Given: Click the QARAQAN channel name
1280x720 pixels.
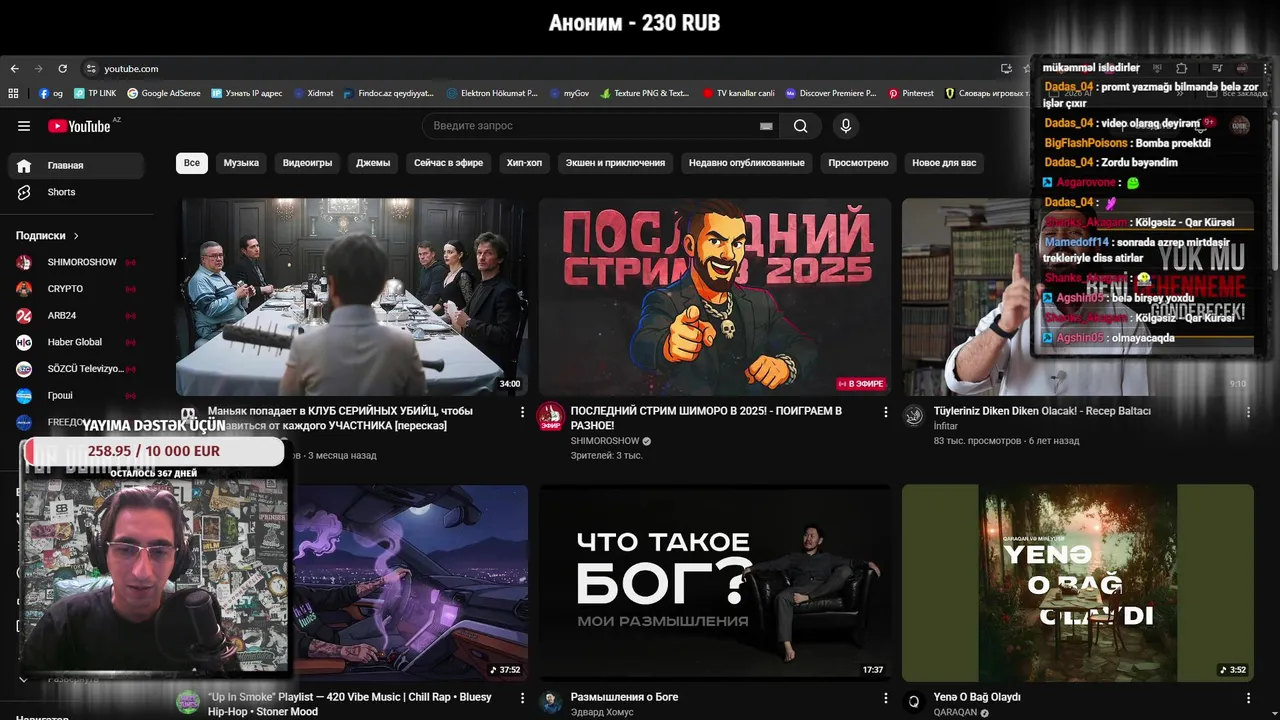Looking at the screenshot, I should click(x=955, y=713).
